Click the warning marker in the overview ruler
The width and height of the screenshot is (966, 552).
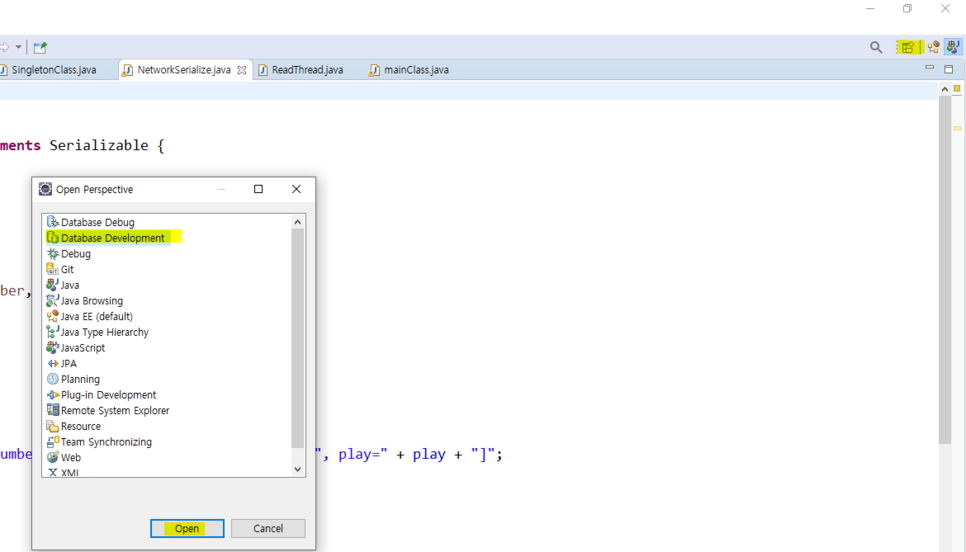[957, 128]
